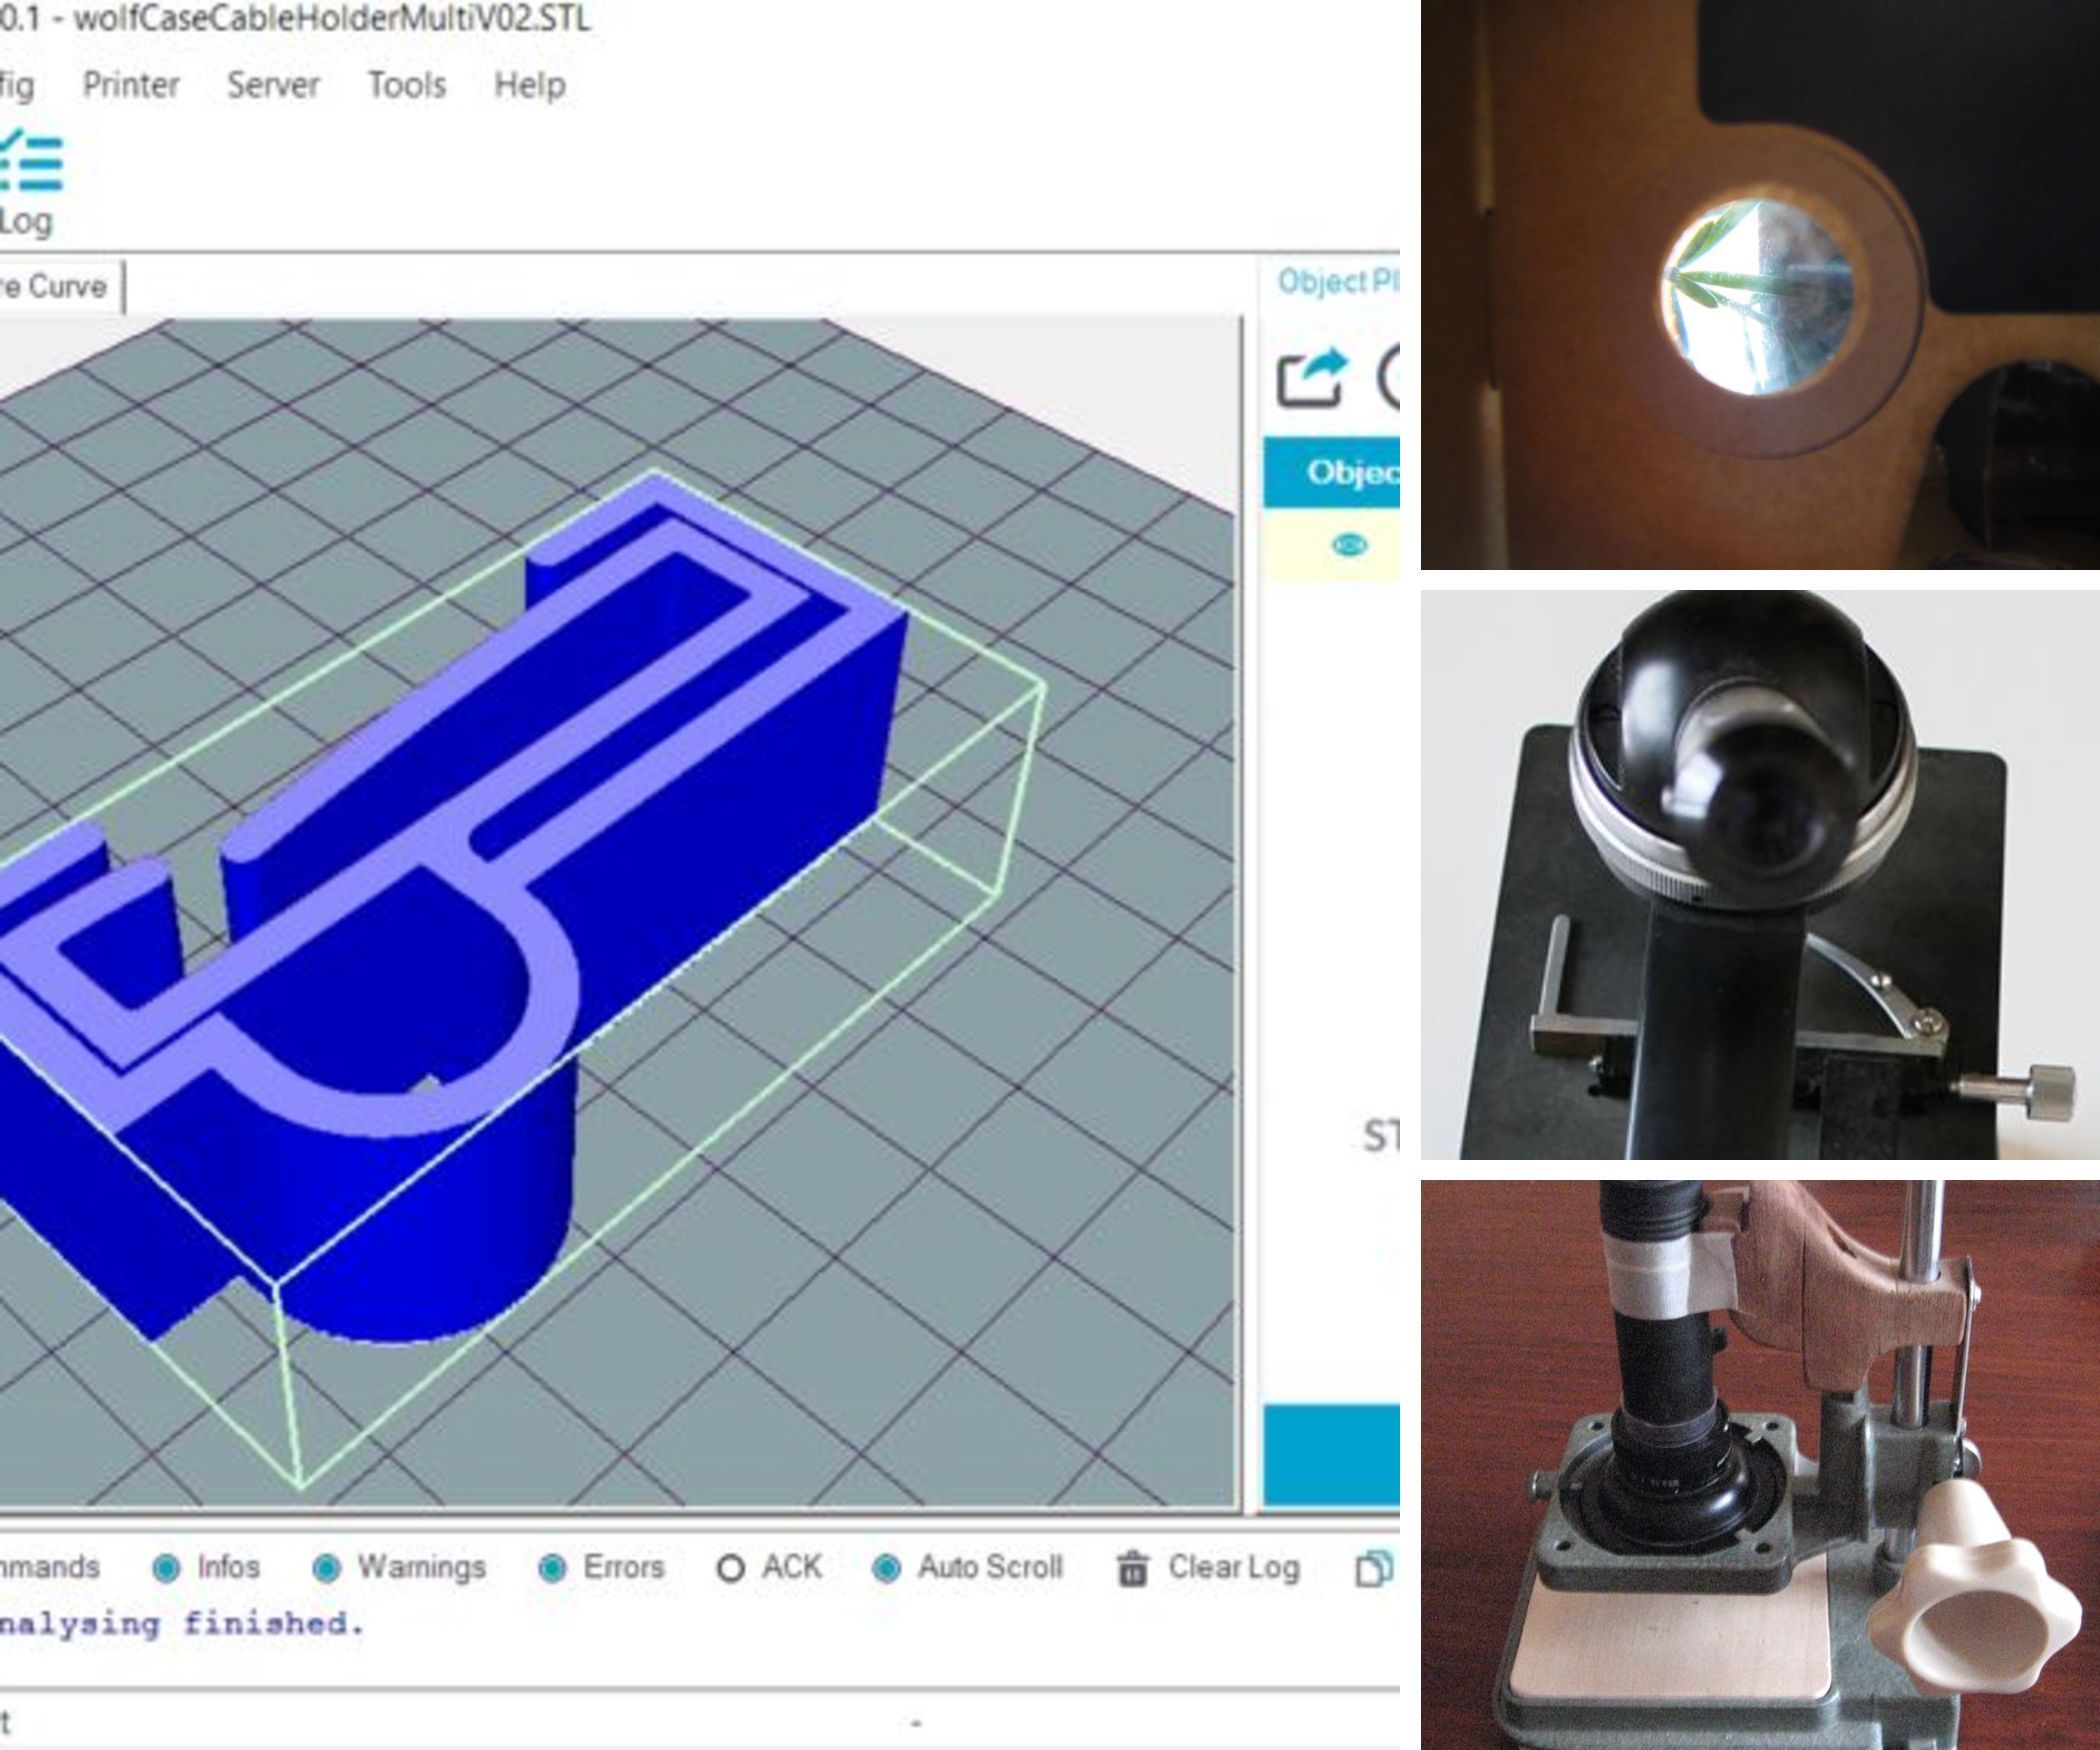Click the 'Analysing finished.' log line

click(x=181, y=1623)
